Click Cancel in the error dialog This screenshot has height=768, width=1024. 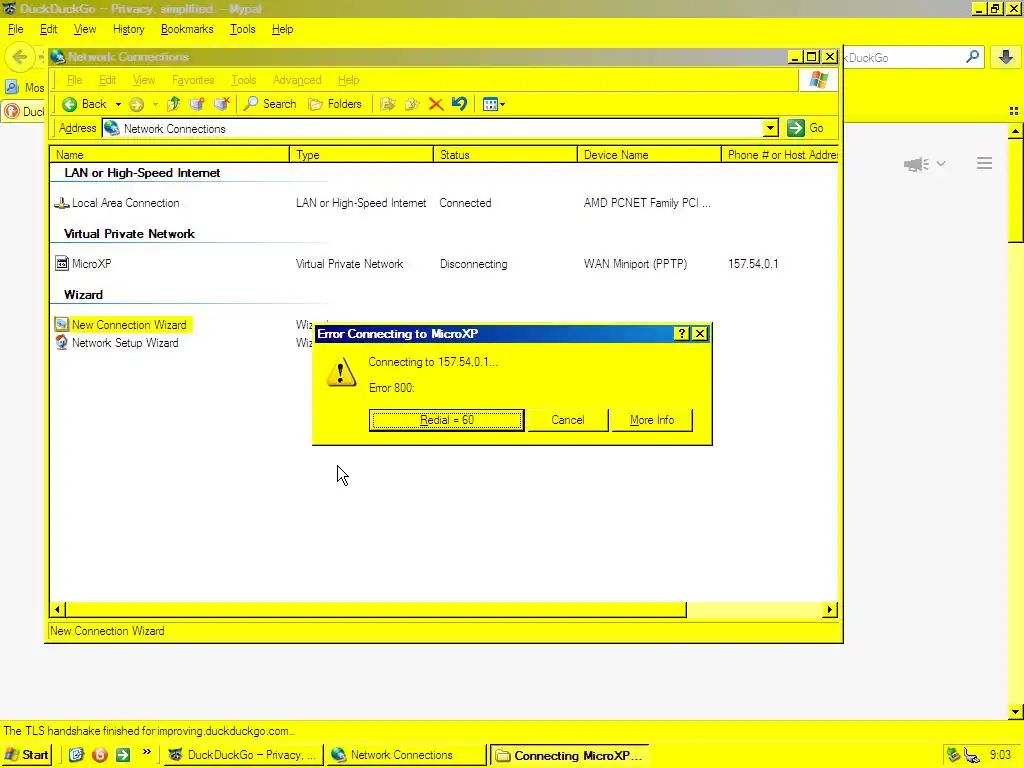coord(568,420)
